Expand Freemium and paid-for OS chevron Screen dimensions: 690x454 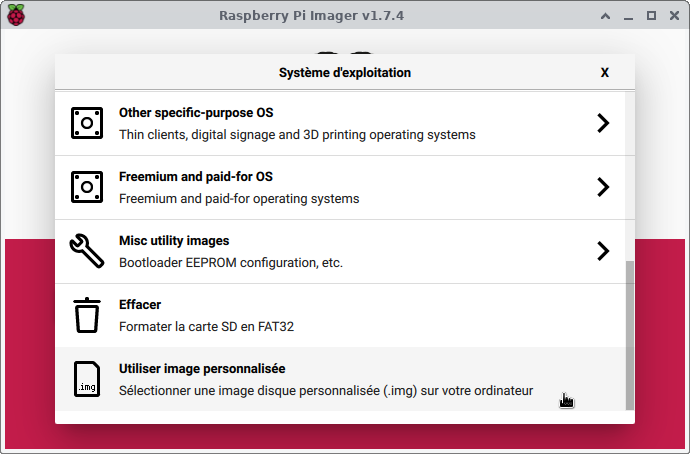(x=602, y=187)
